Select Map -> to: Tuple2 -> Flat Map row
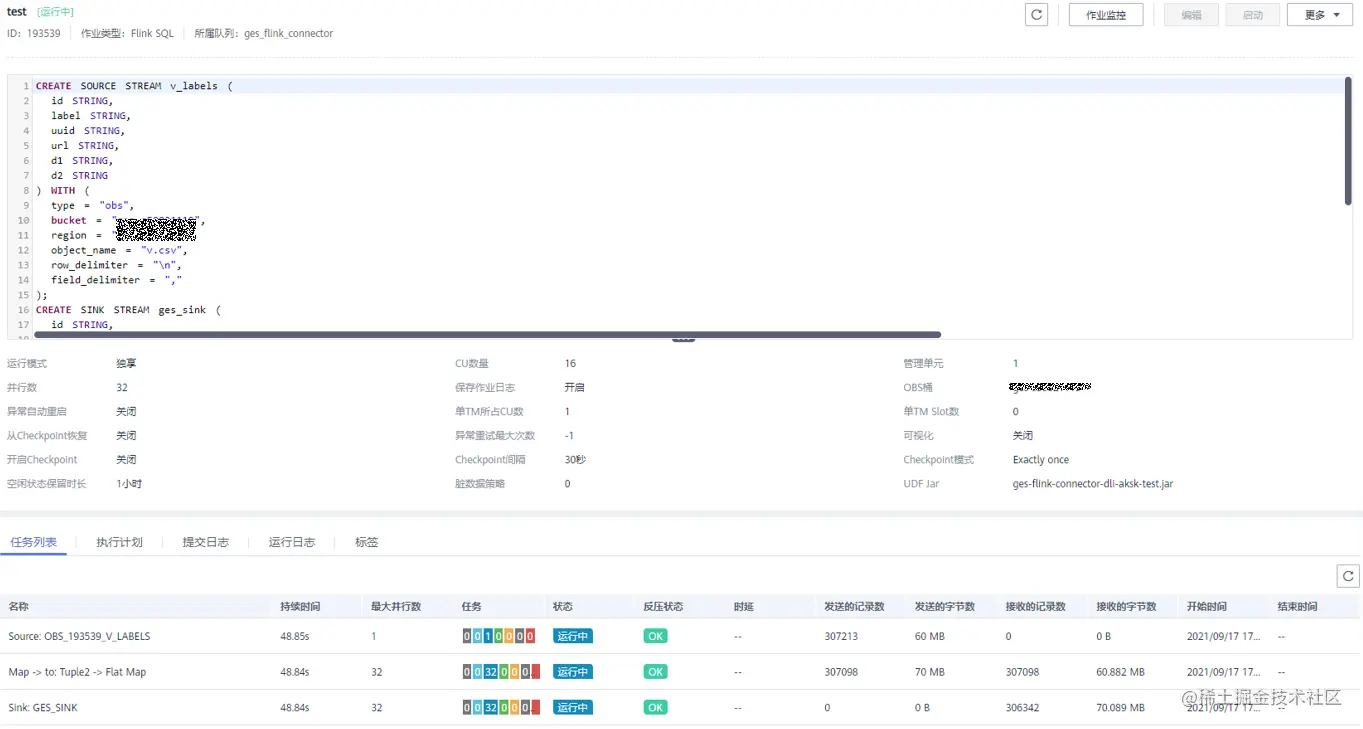The width and height of the screenshot is (1363, 729). tap(681, 672)
